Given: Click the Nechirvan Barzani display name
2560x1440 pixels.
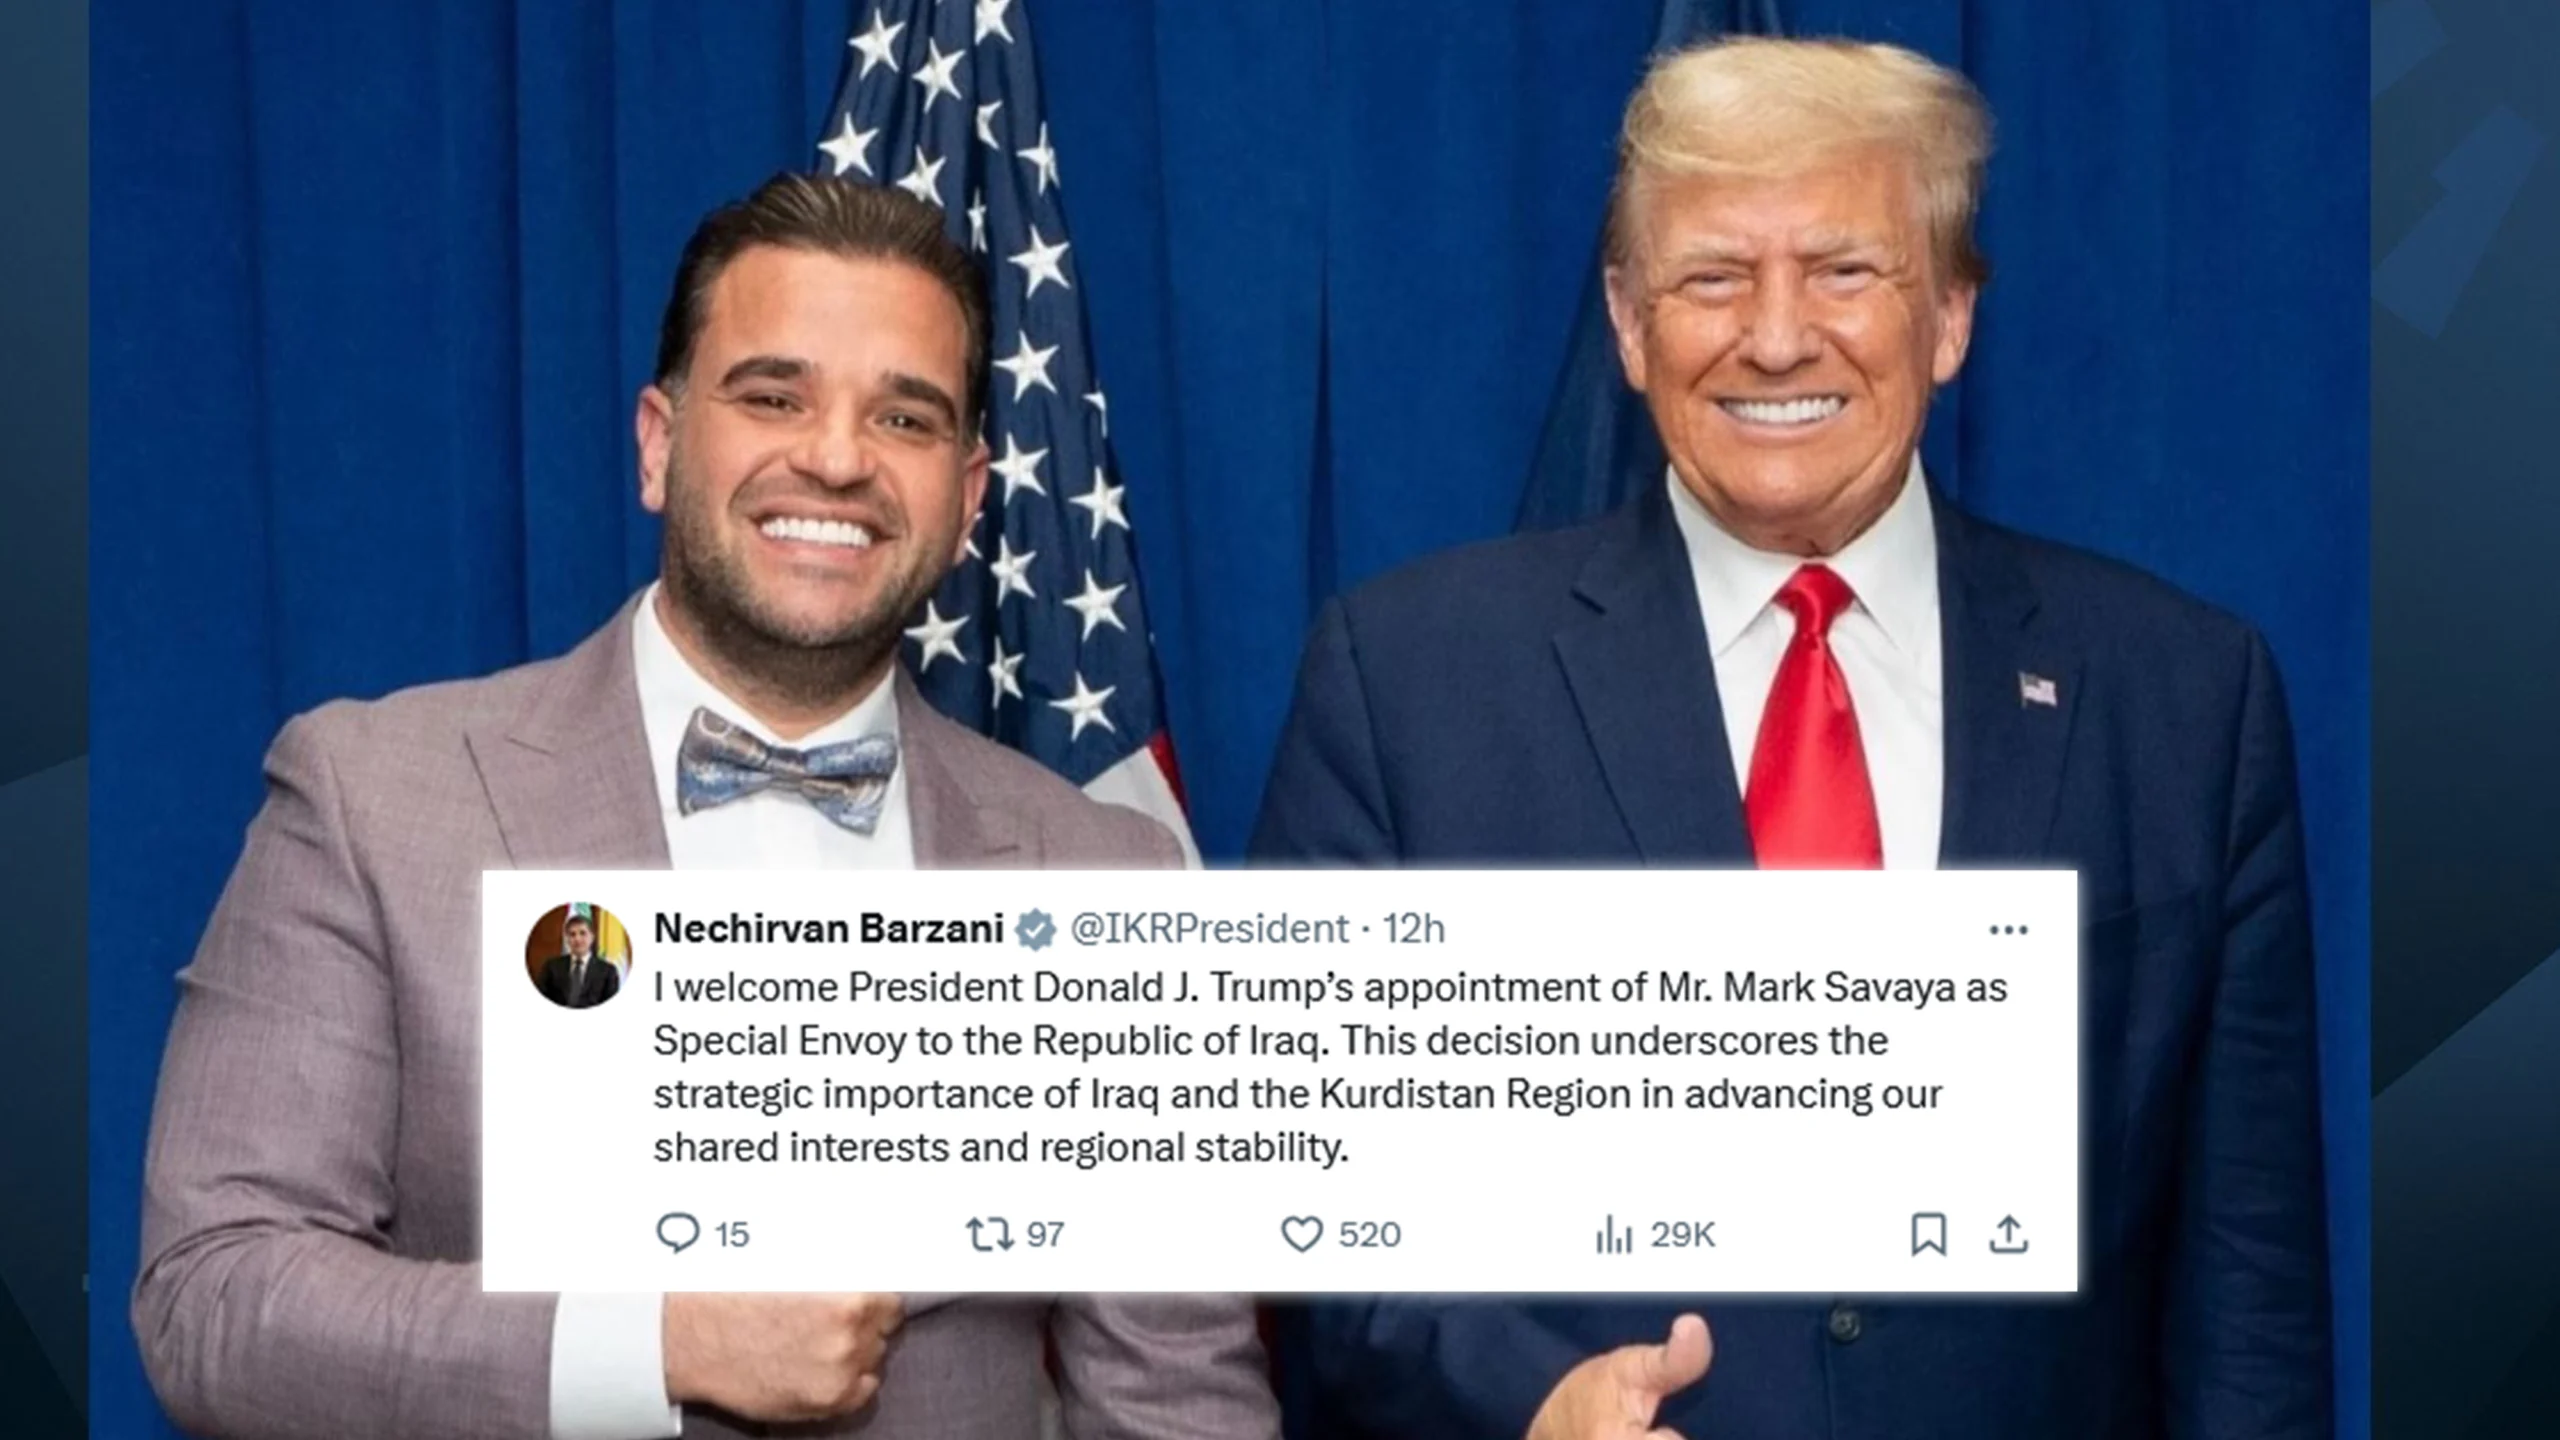Looking at the screenshot, I should pos(828,929).
